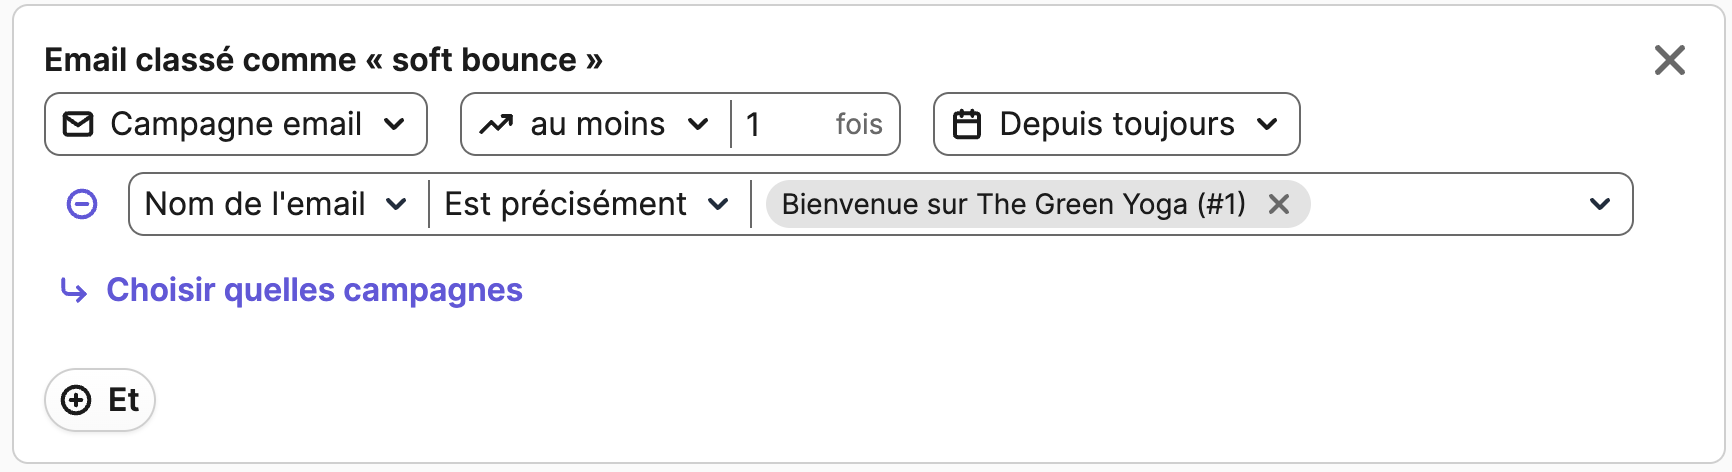Click the trending arrow icon beside au moins
The height and width of the screenshot is (472, 1732).
496,124
